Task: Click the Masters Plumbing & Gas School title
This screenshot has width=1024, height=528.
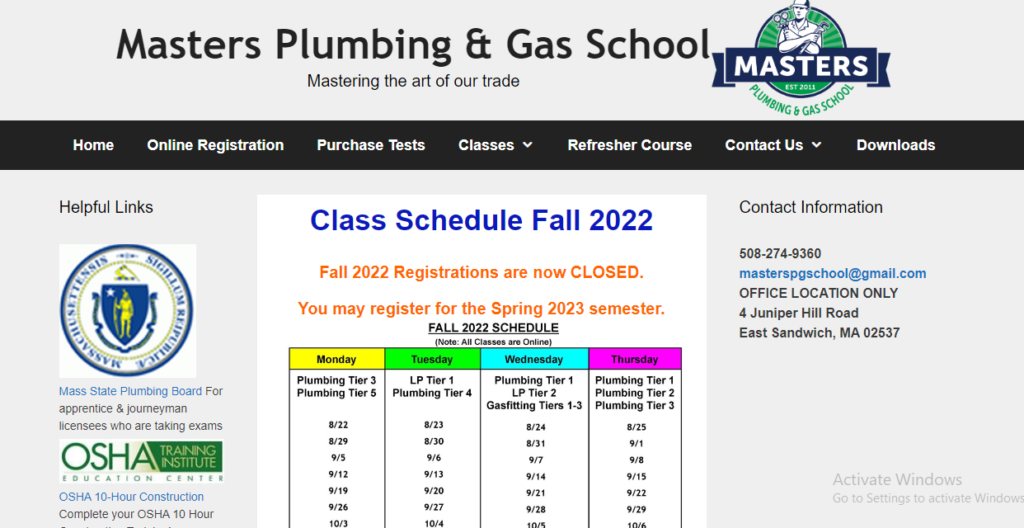Action: 413,45
